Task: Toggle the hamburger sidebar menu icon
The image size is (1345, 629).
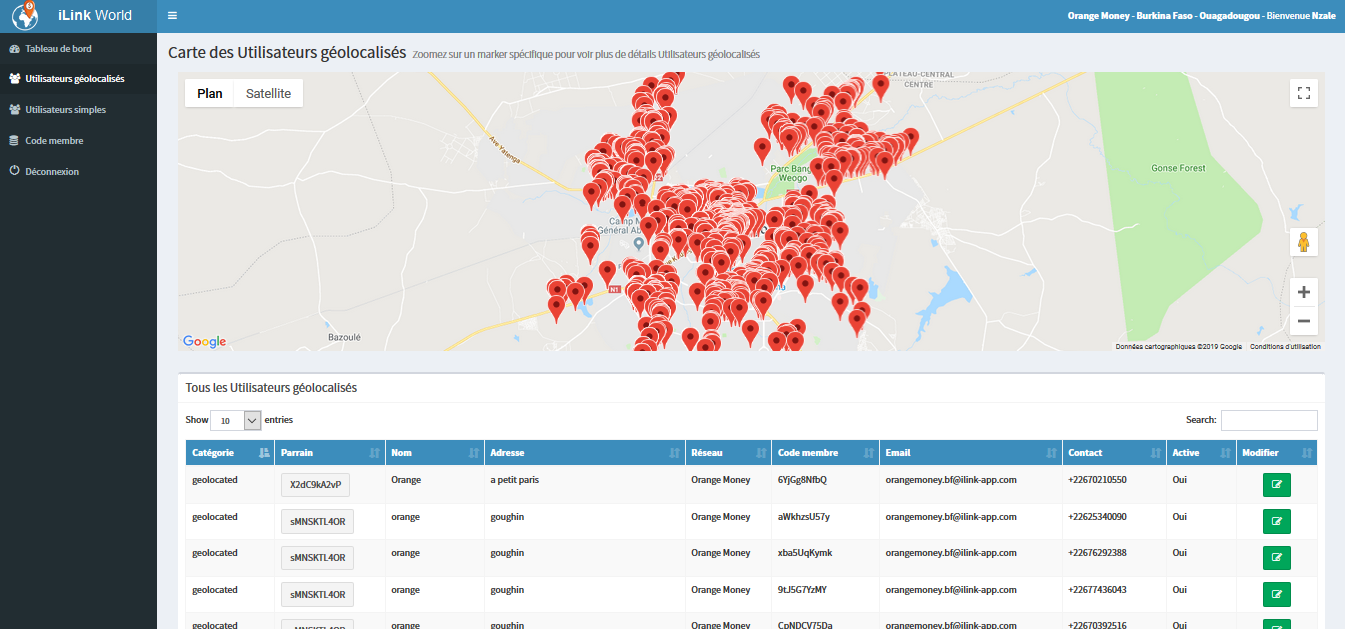Action: click(173, 16)
